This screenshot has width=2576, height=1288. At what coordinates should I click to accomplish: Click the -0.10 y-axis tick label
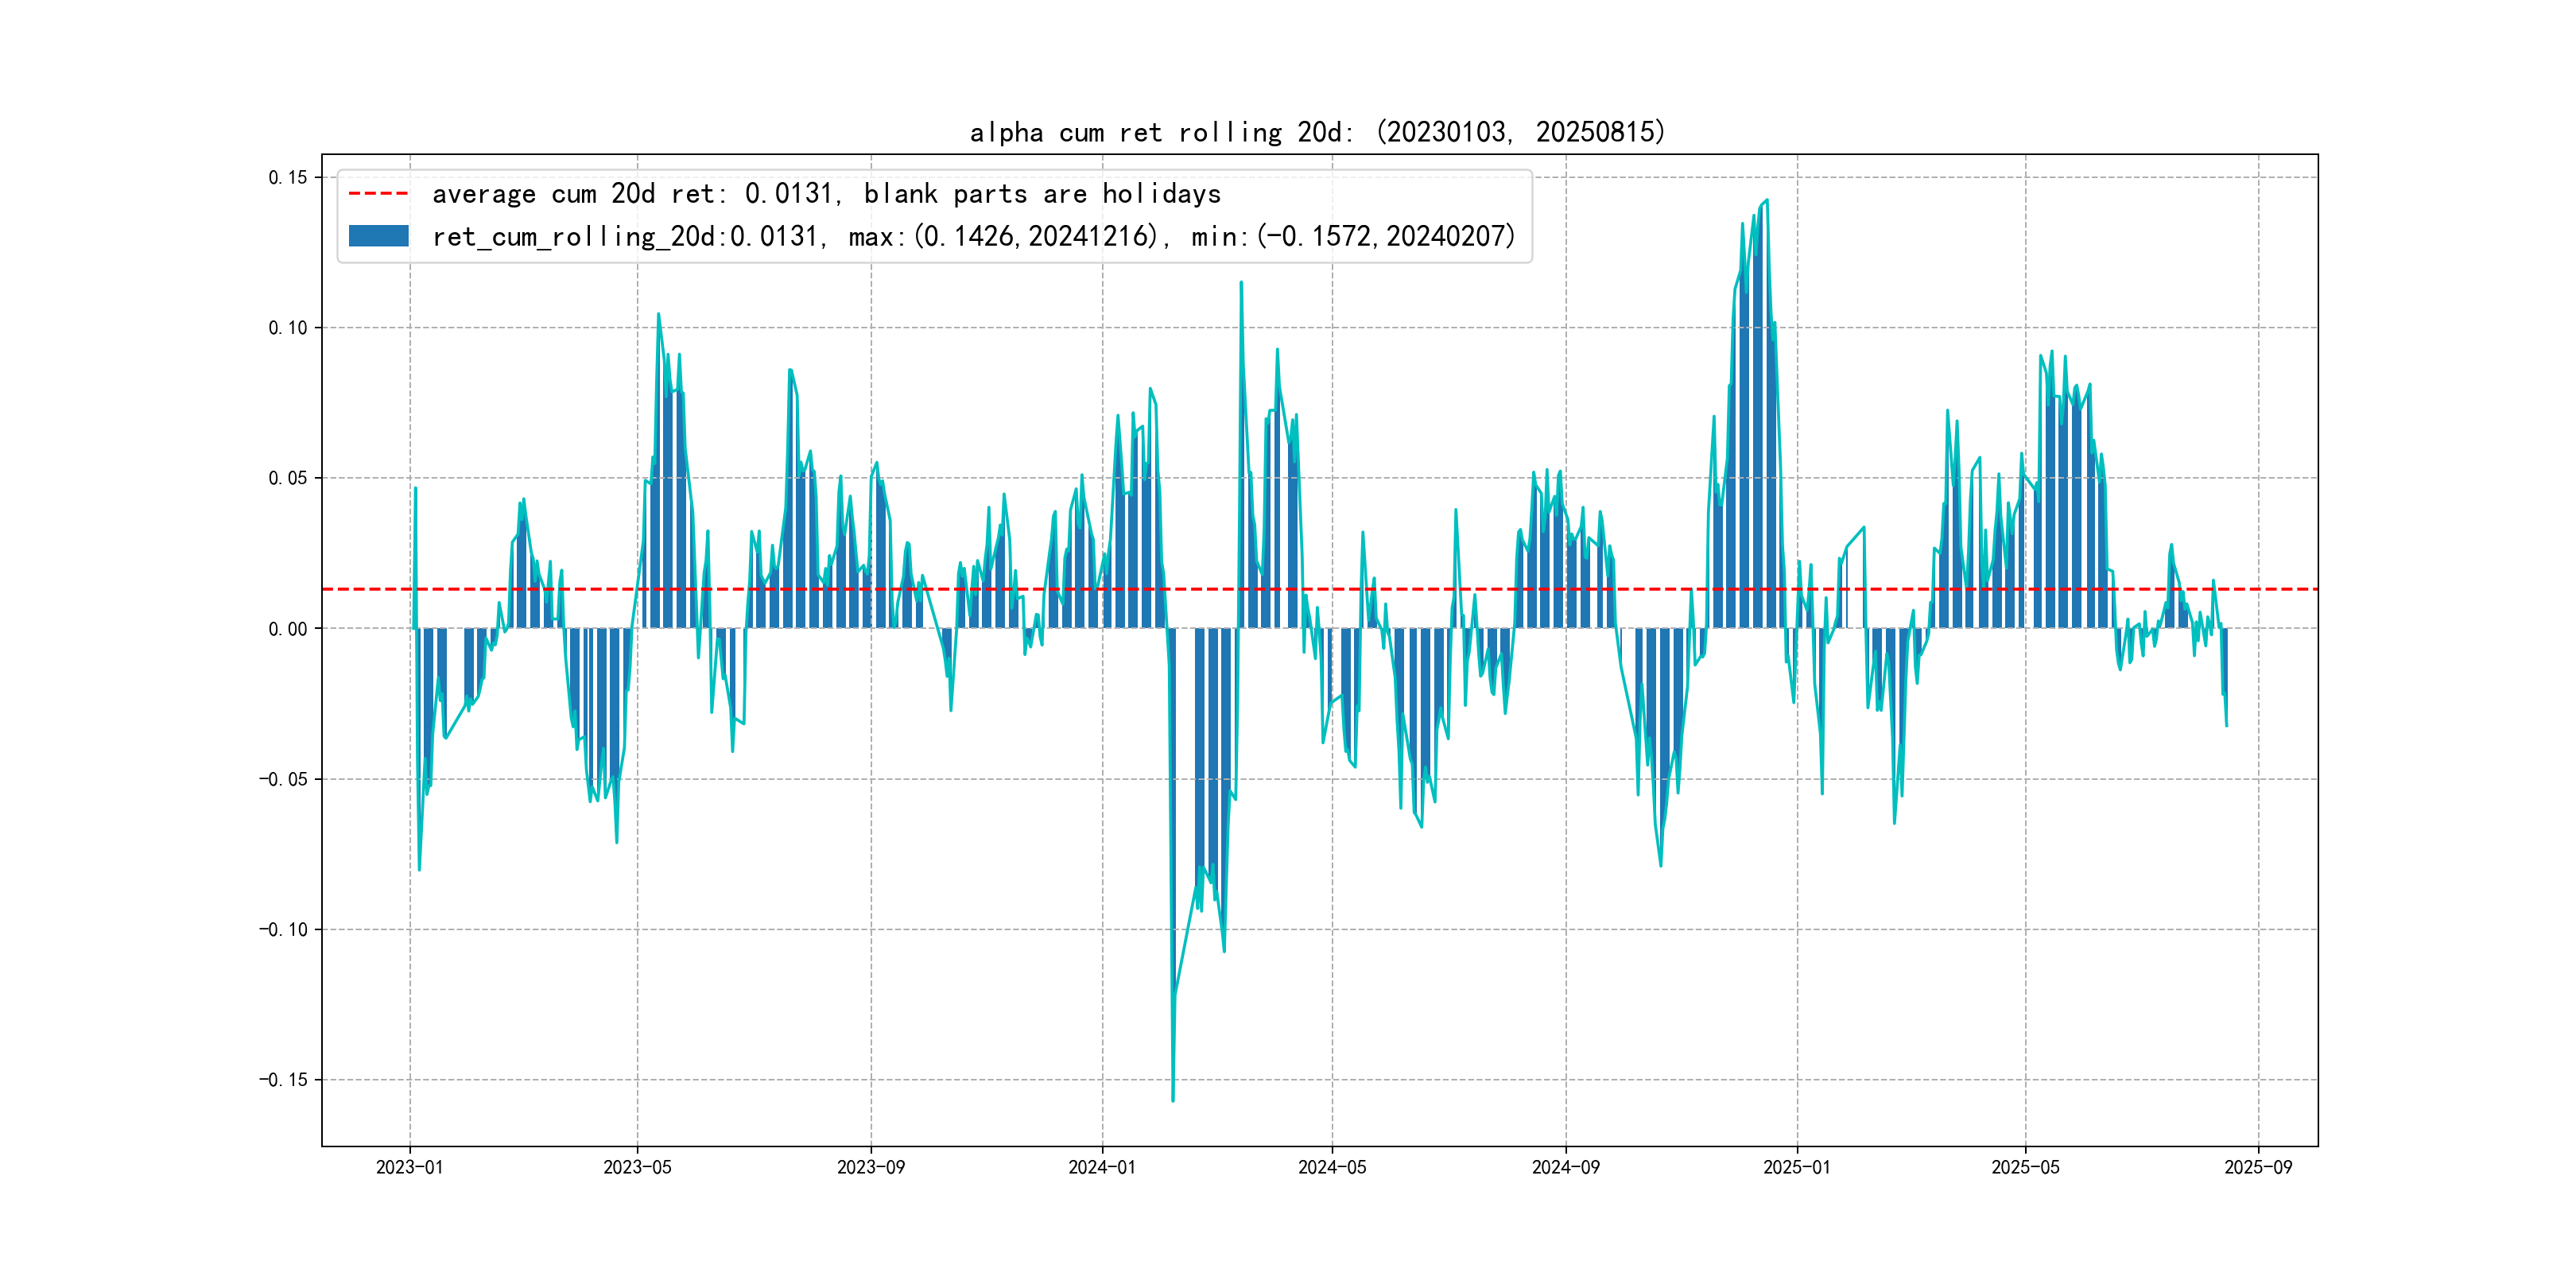coord(284,930)
